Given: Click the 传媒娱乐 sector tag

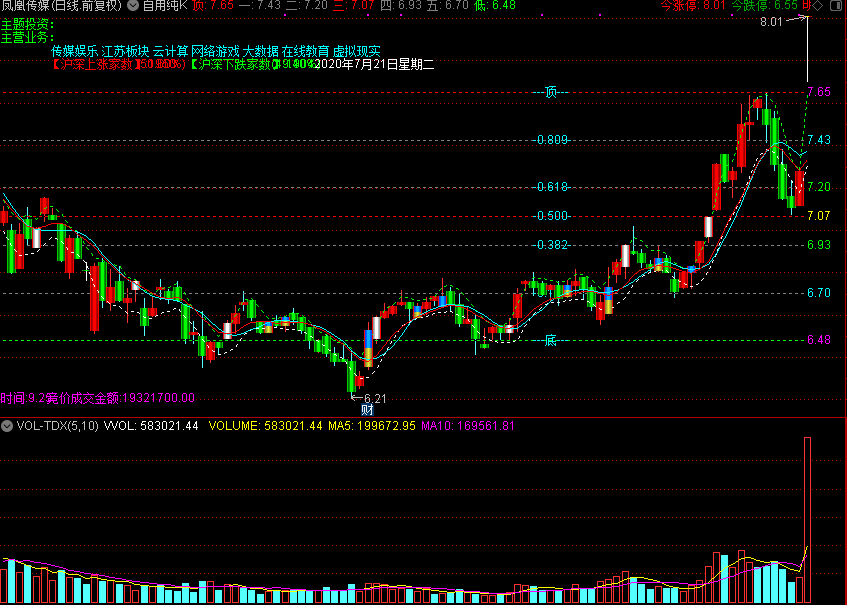Looking at the screenshot, I should tap(75, 51).
